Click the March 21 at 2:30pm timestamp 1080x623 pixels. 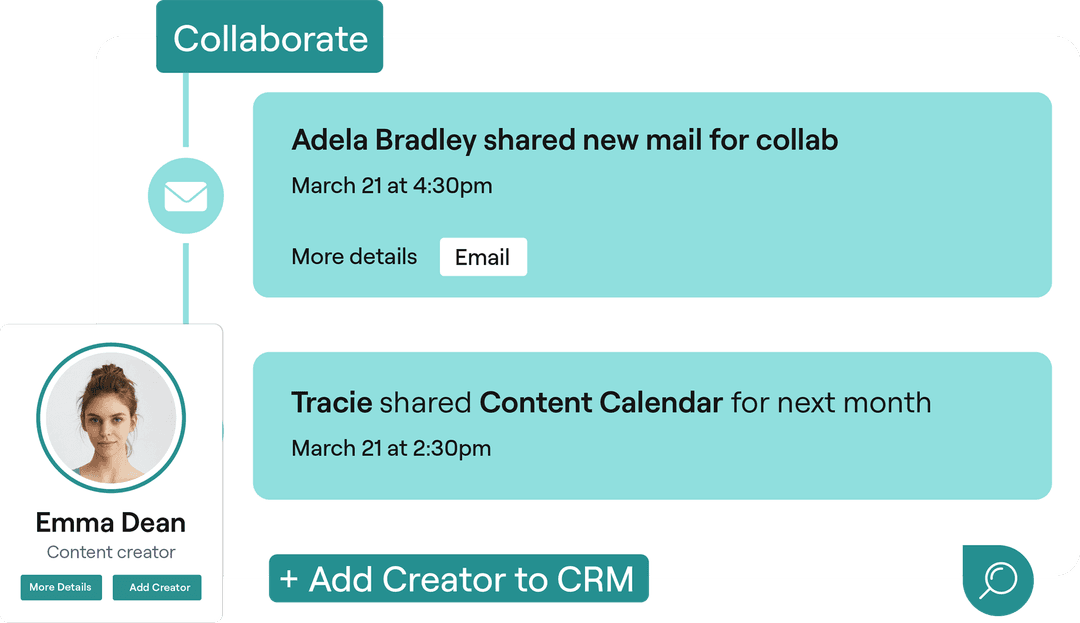(391, 448)
